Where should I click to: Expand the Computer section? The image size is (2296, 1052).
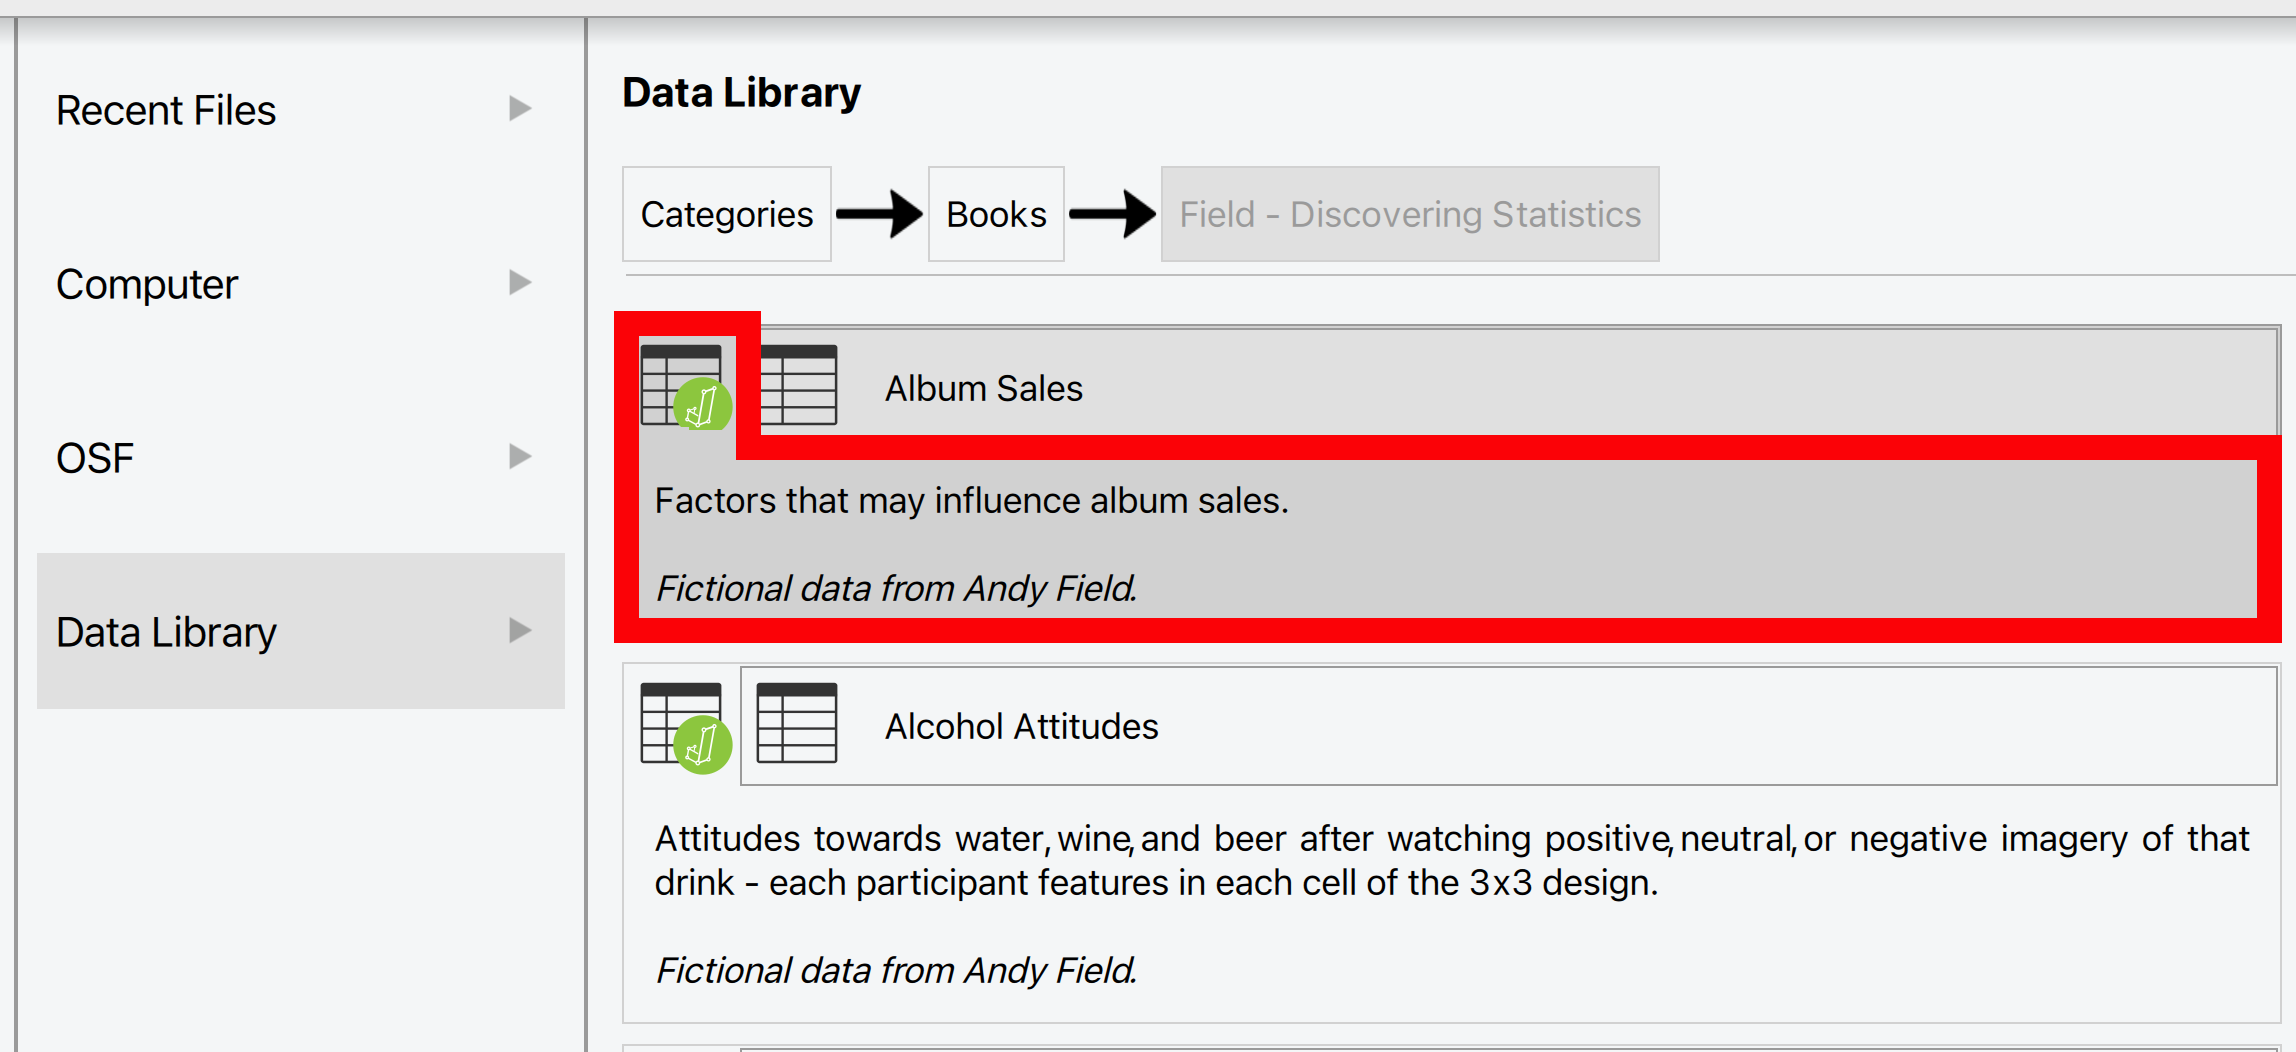click(x=520, y=283)
